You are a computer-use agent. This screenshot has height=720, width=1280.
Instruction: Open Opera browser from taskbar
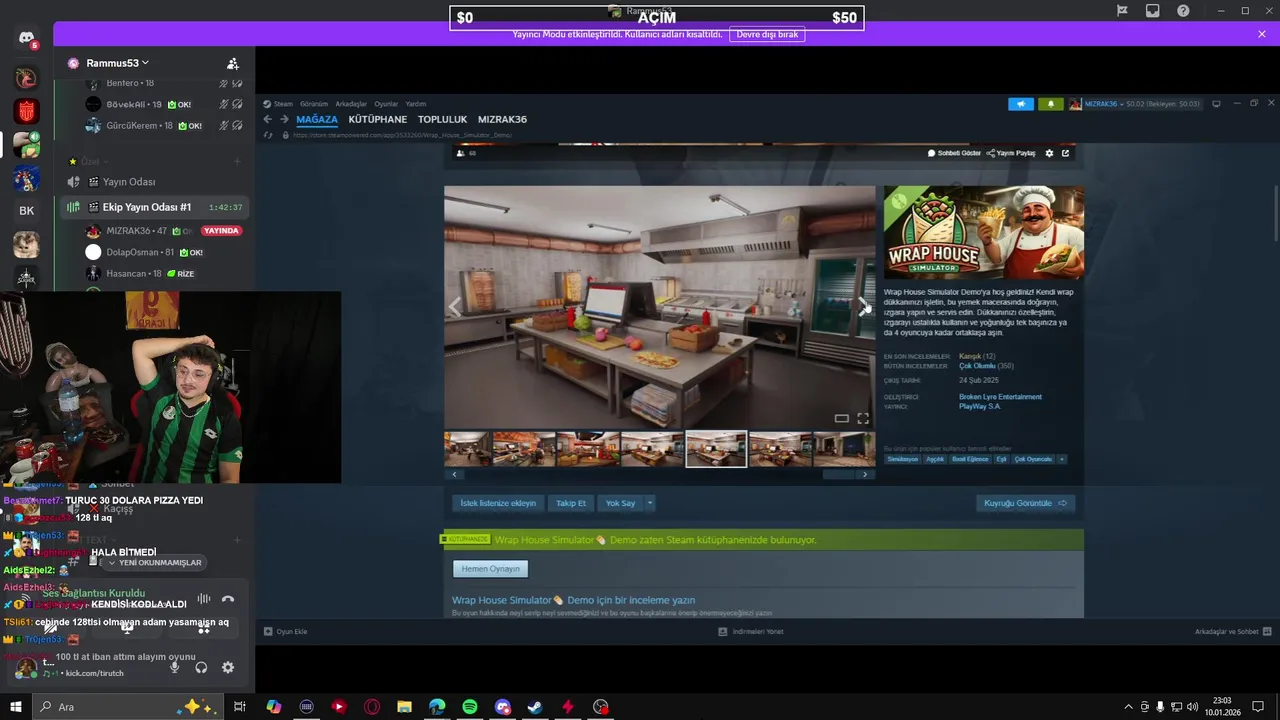(x=372, y=707)
